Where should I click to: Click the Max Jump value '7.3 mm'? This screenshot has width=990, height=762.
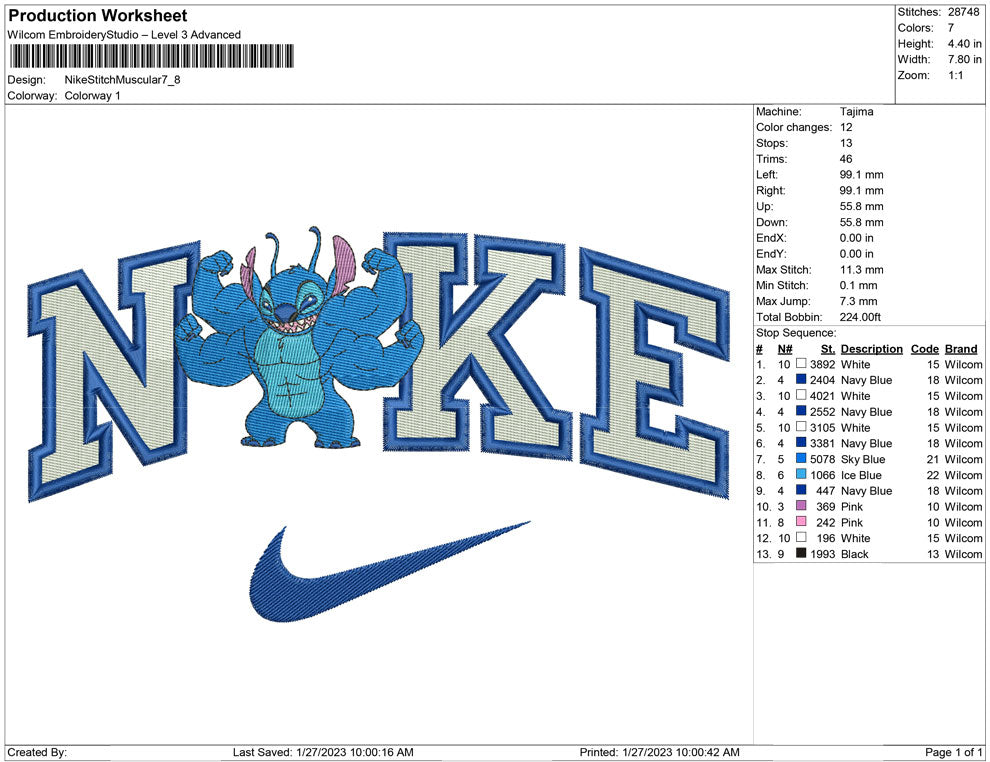coord(859,301)
